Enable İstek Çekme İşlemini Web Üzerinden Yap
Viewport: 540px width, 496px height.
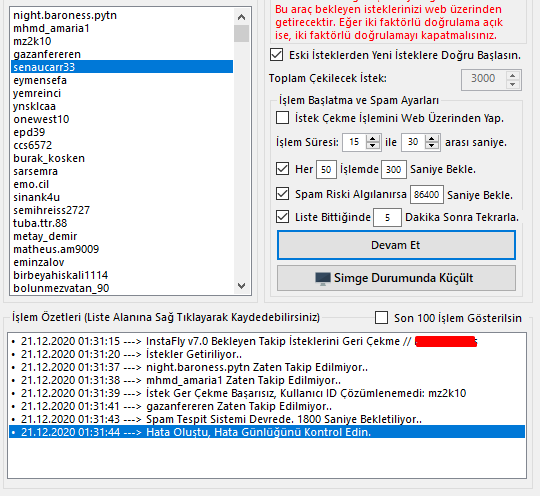click(x=283, y=118)
